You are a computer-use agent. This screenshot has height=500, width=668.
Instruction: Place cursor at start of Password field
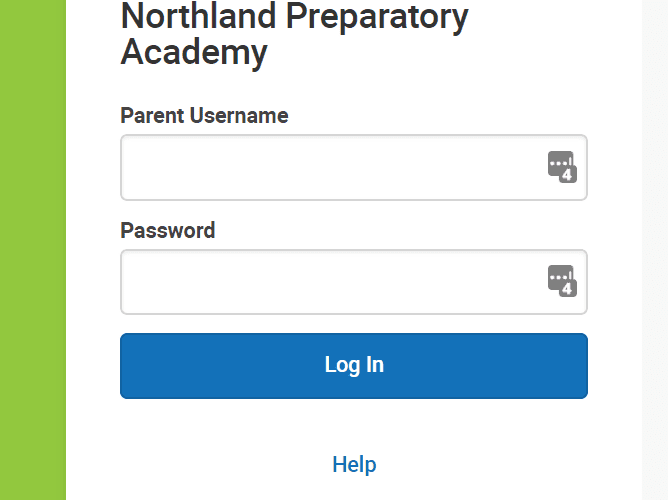click(x=128, y=282)
